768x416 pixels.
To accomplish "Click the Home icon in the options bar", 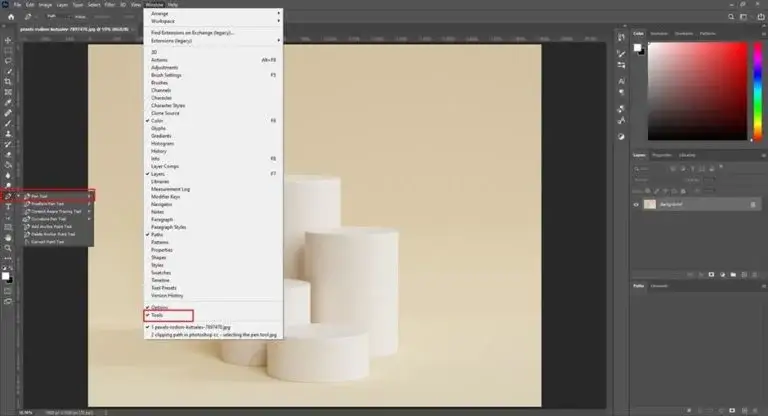I will pos(11,17).
